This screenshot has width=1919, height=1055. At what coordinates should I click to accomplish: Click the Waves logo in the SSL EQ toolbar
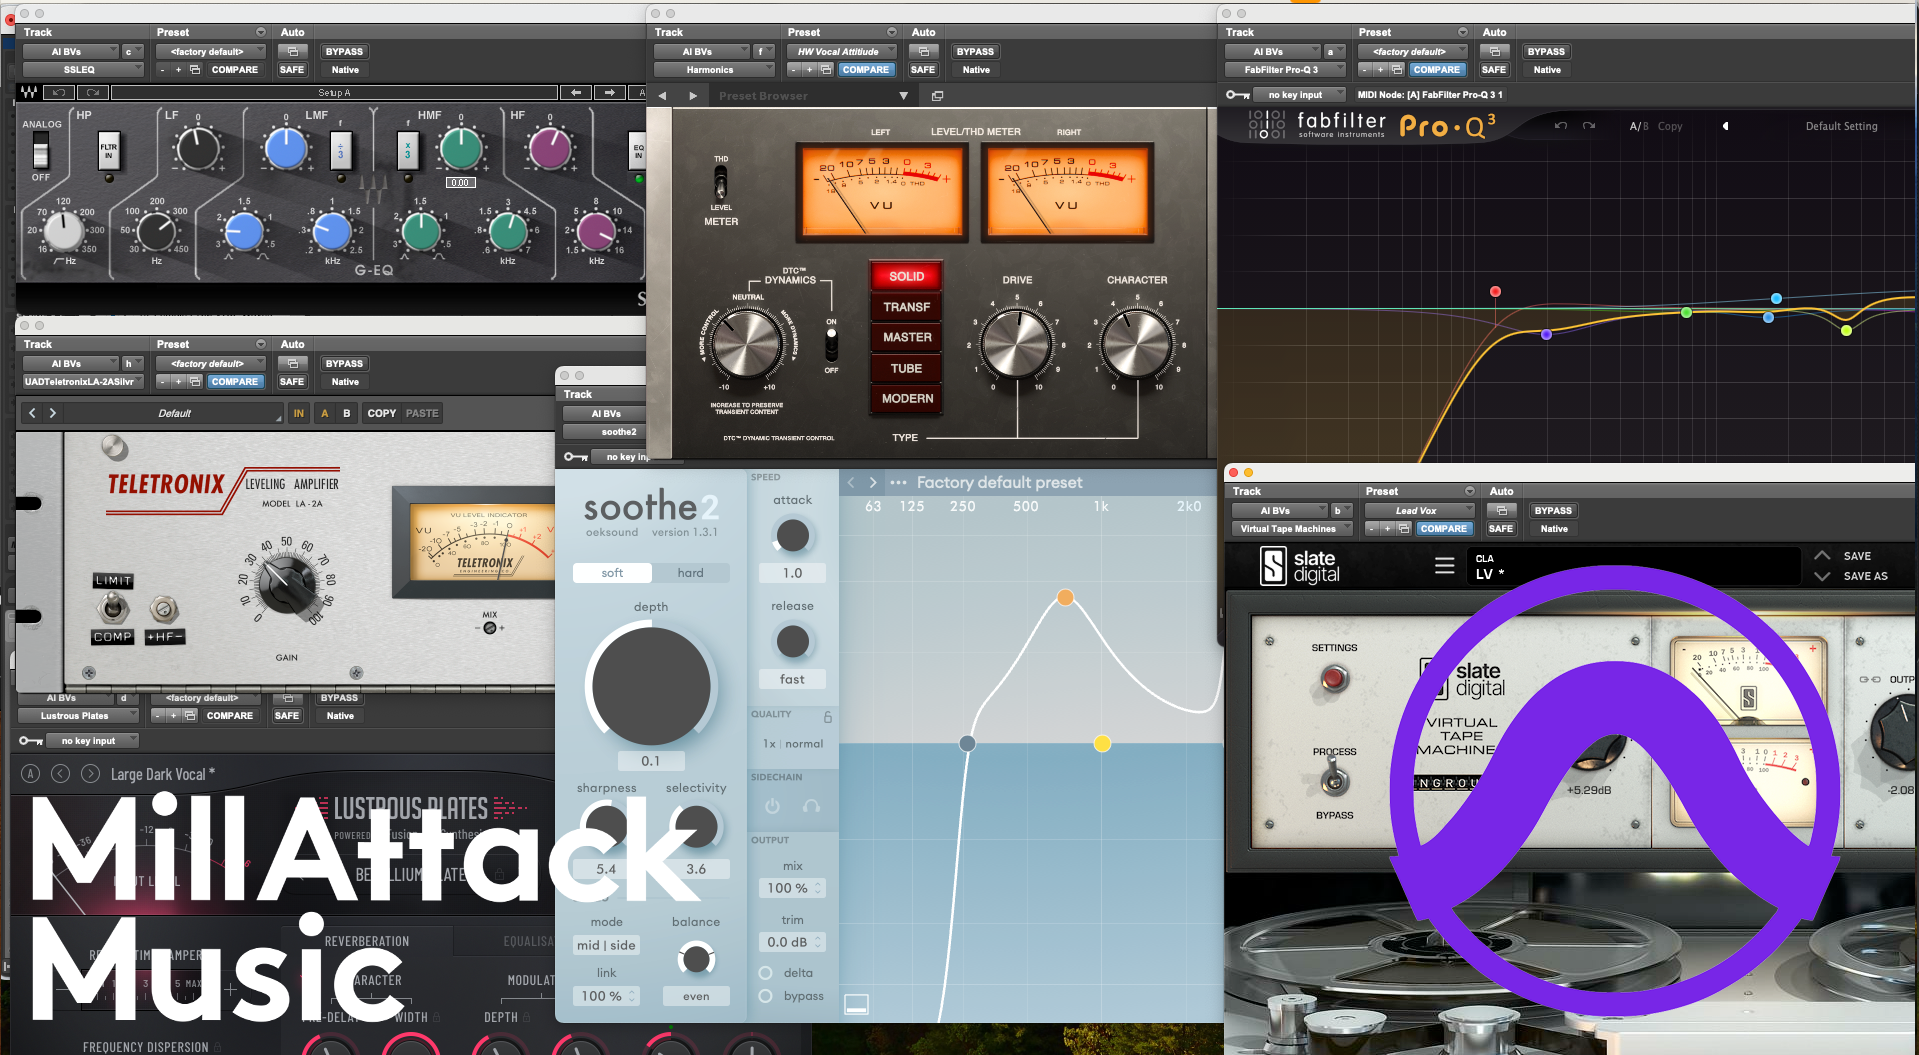coord(29,92)
